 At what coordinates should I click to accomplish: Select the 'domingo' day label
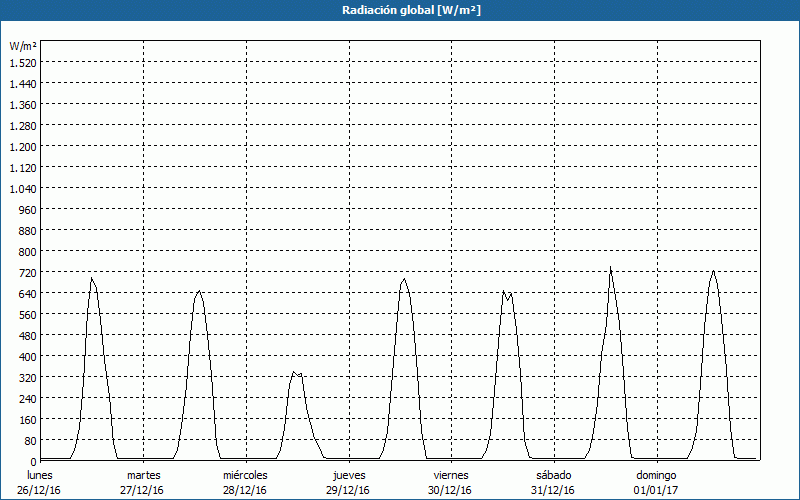pos(656,475)
